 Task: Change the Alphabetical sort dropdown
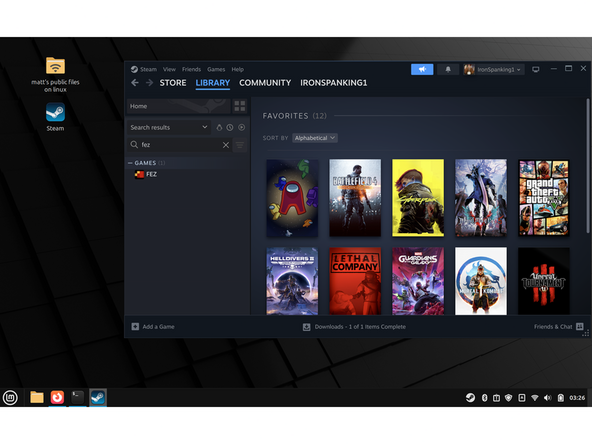click(x=315, y=138)
